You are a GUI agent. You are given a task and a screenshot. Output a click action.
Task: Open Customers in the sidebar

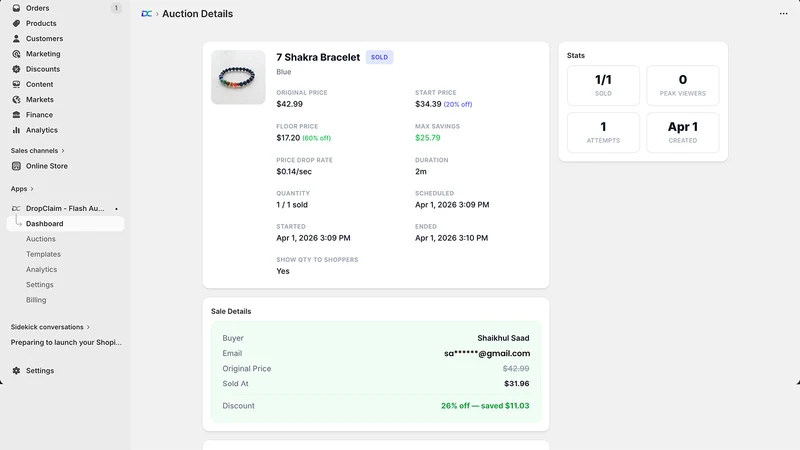pyautogui.click(x=44, y=39)
